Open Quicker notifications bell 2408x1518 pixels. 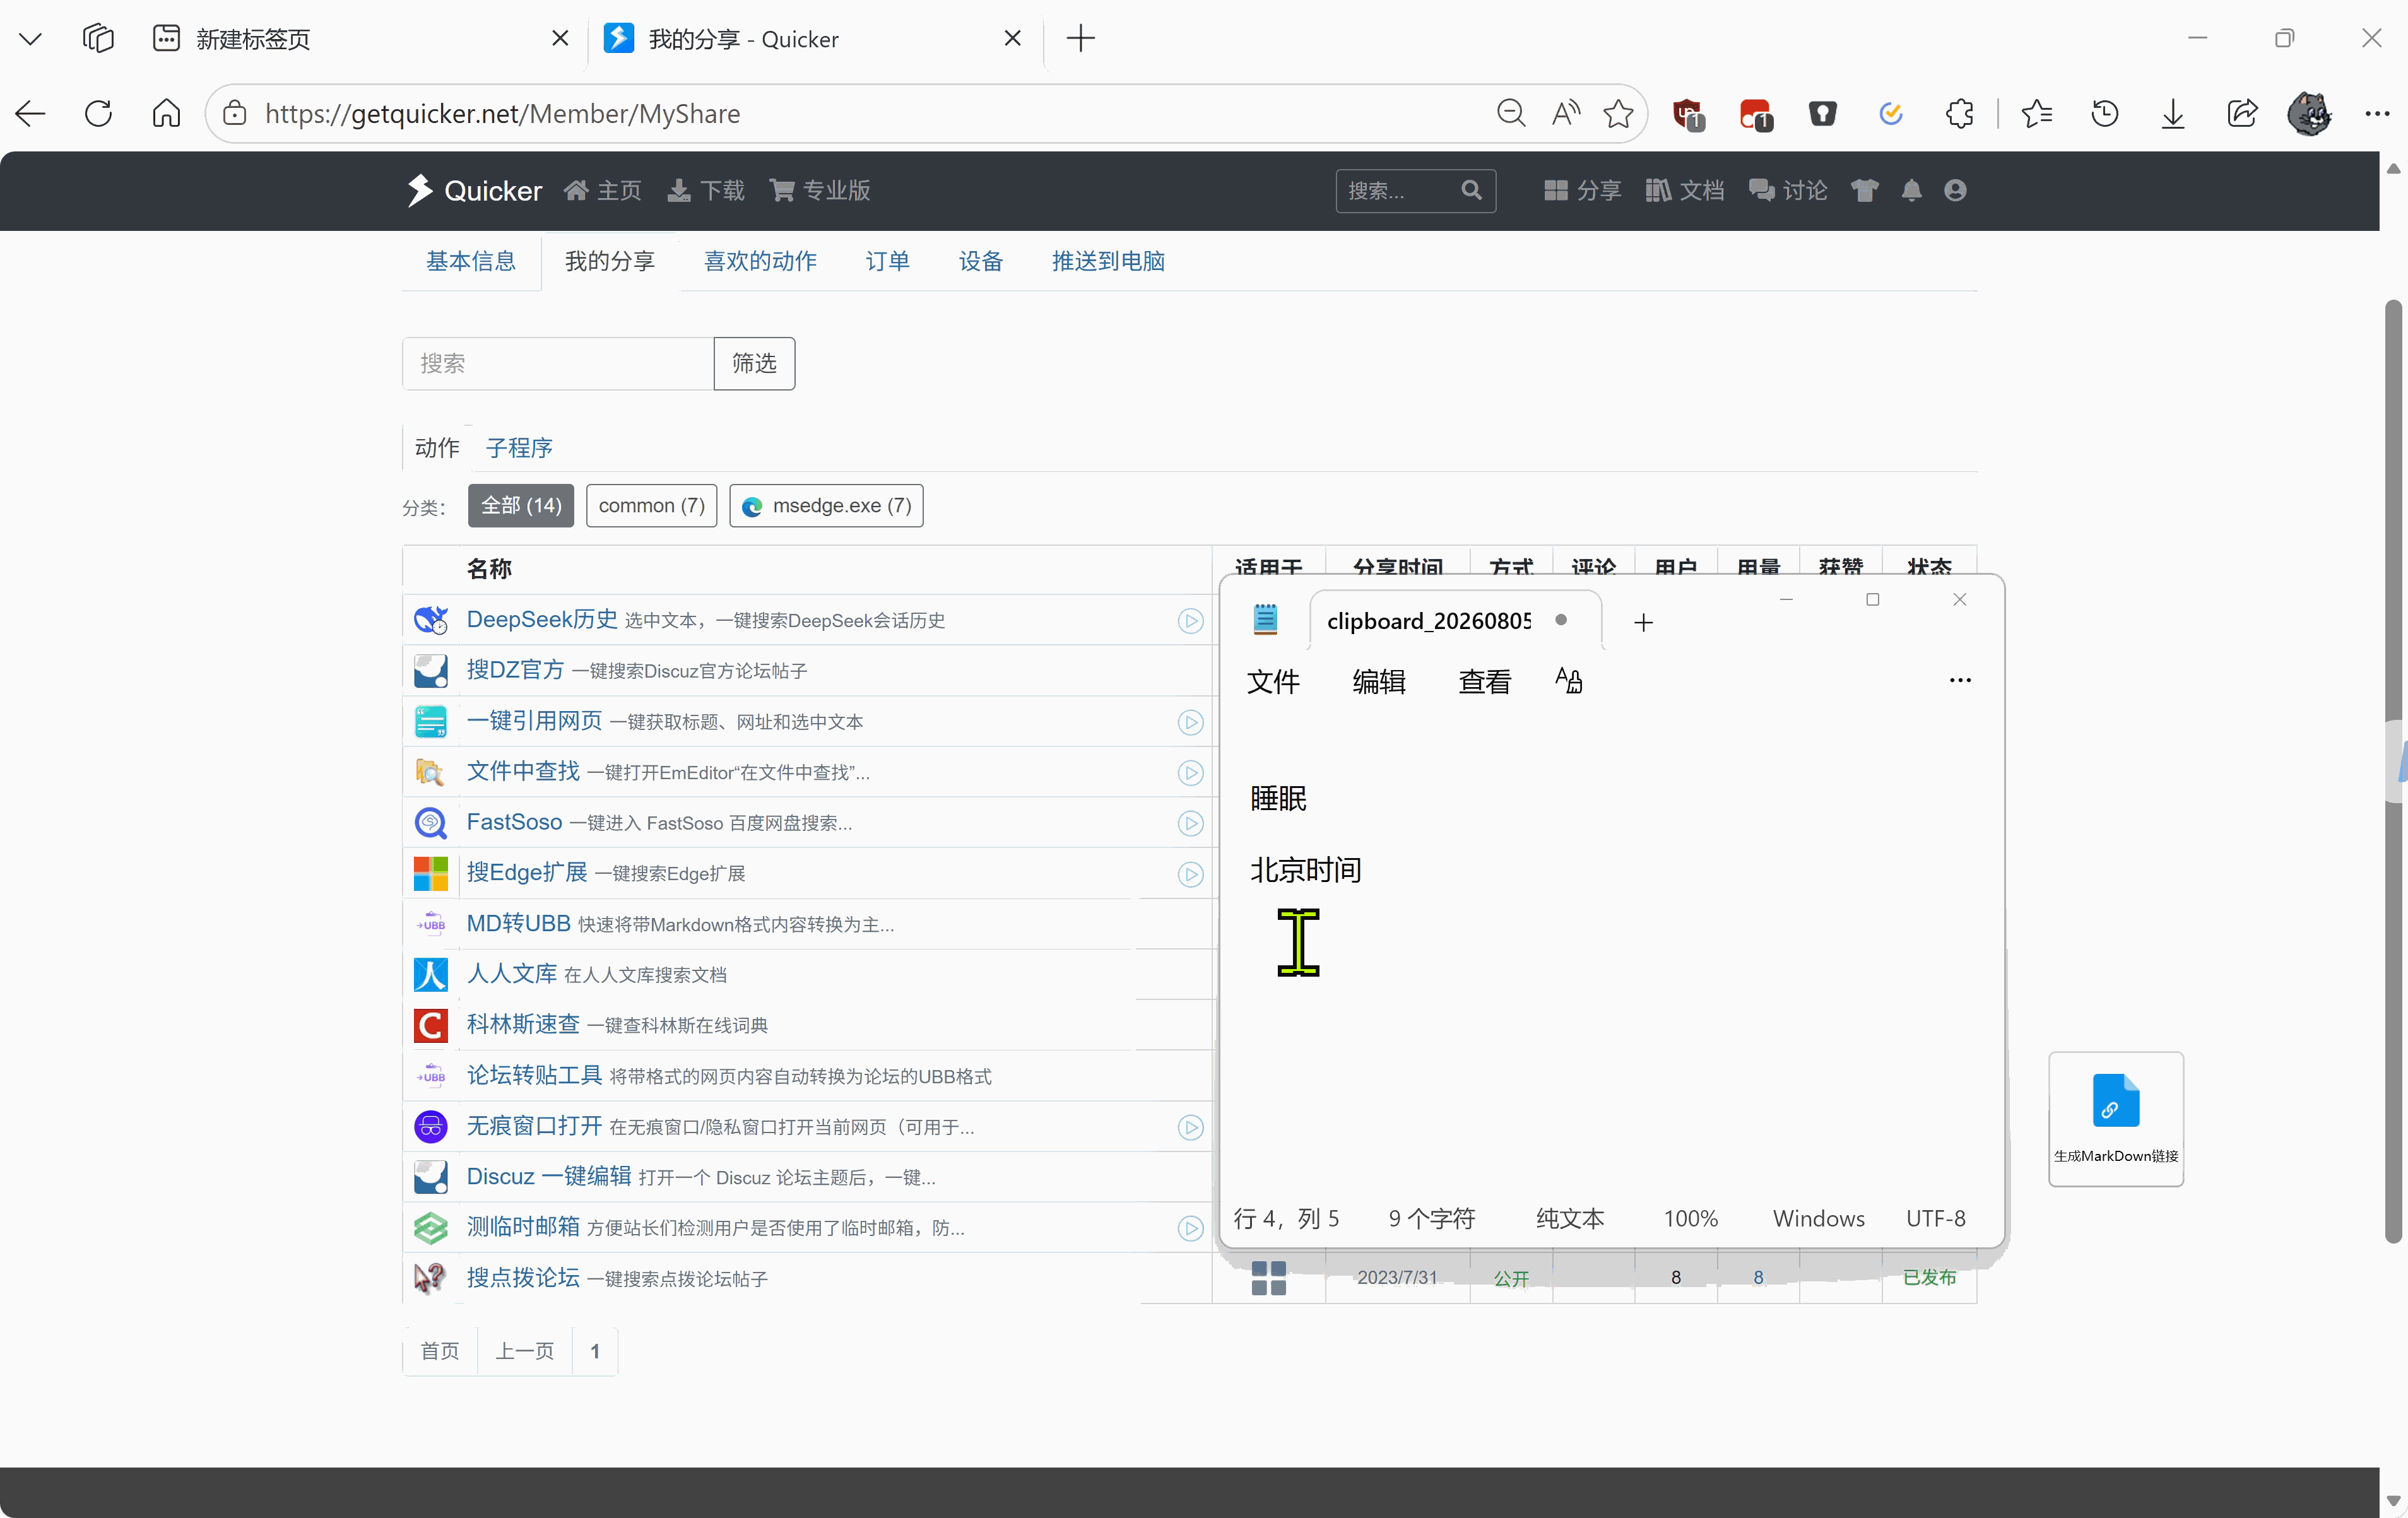[x=1911, y=190]
